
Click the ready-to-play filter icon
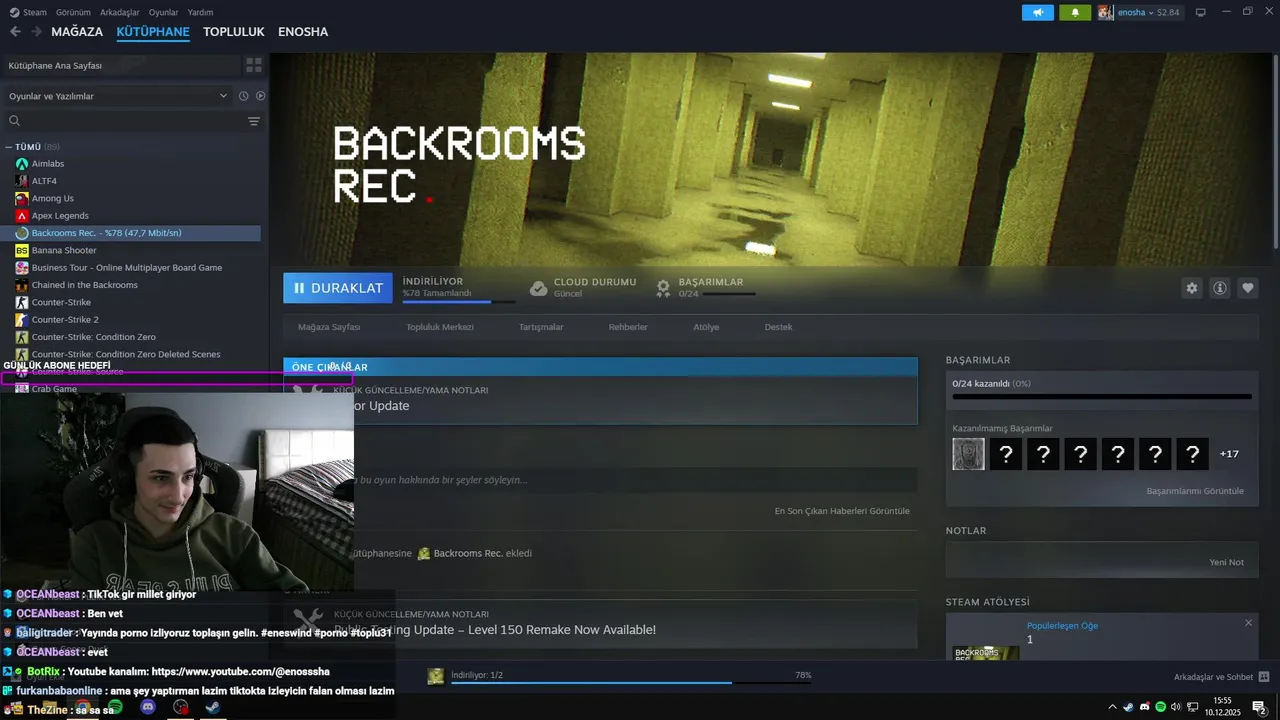pyautogui.click(x=260, y=96)
